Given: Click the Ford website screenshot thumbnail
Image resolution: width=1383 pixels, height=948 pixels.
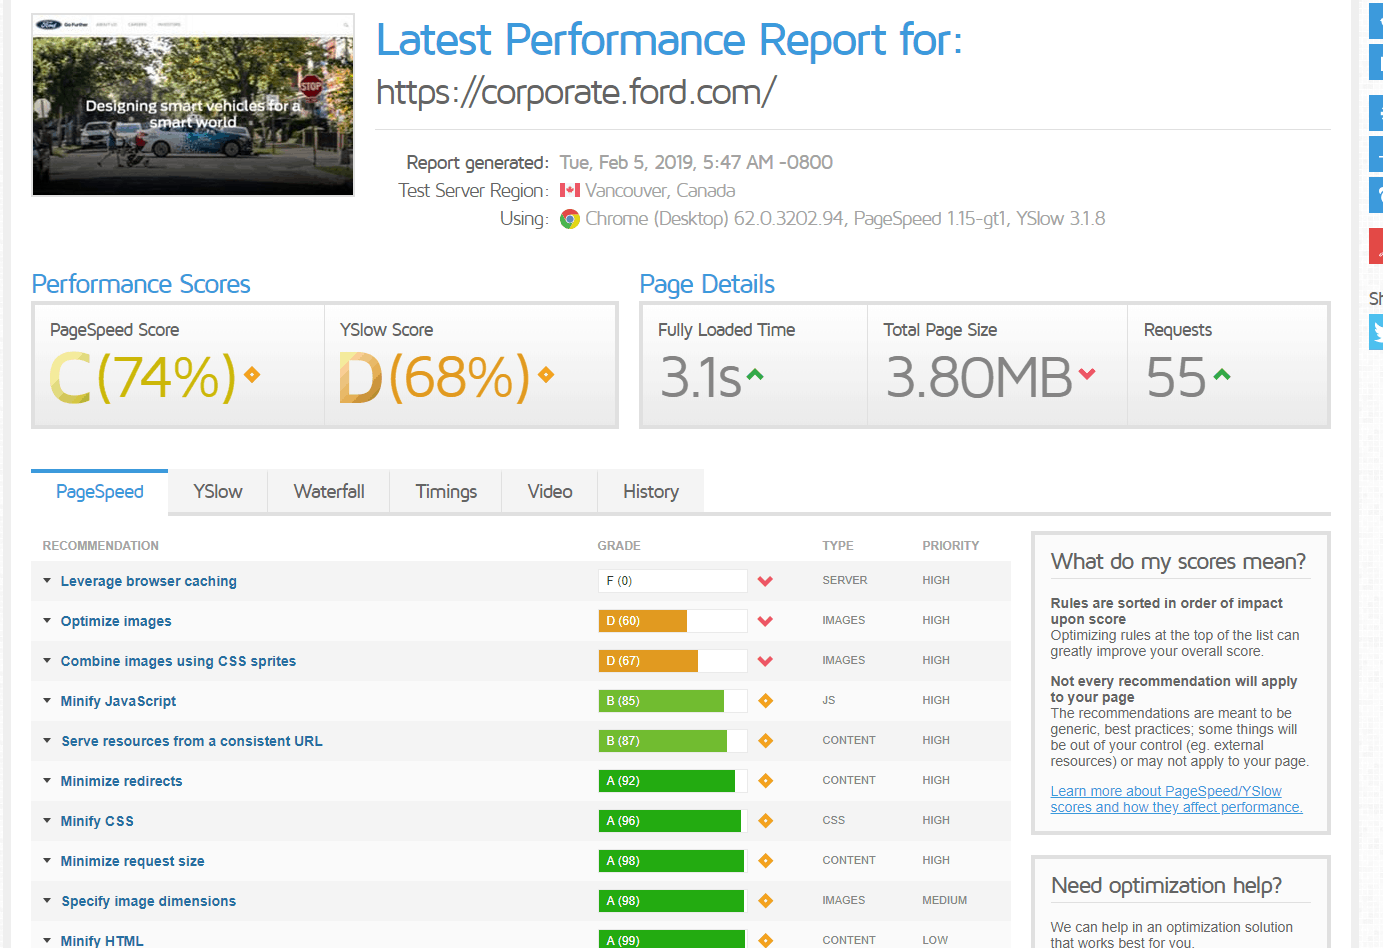Looking at the screenshot, I should coord(193,106).
